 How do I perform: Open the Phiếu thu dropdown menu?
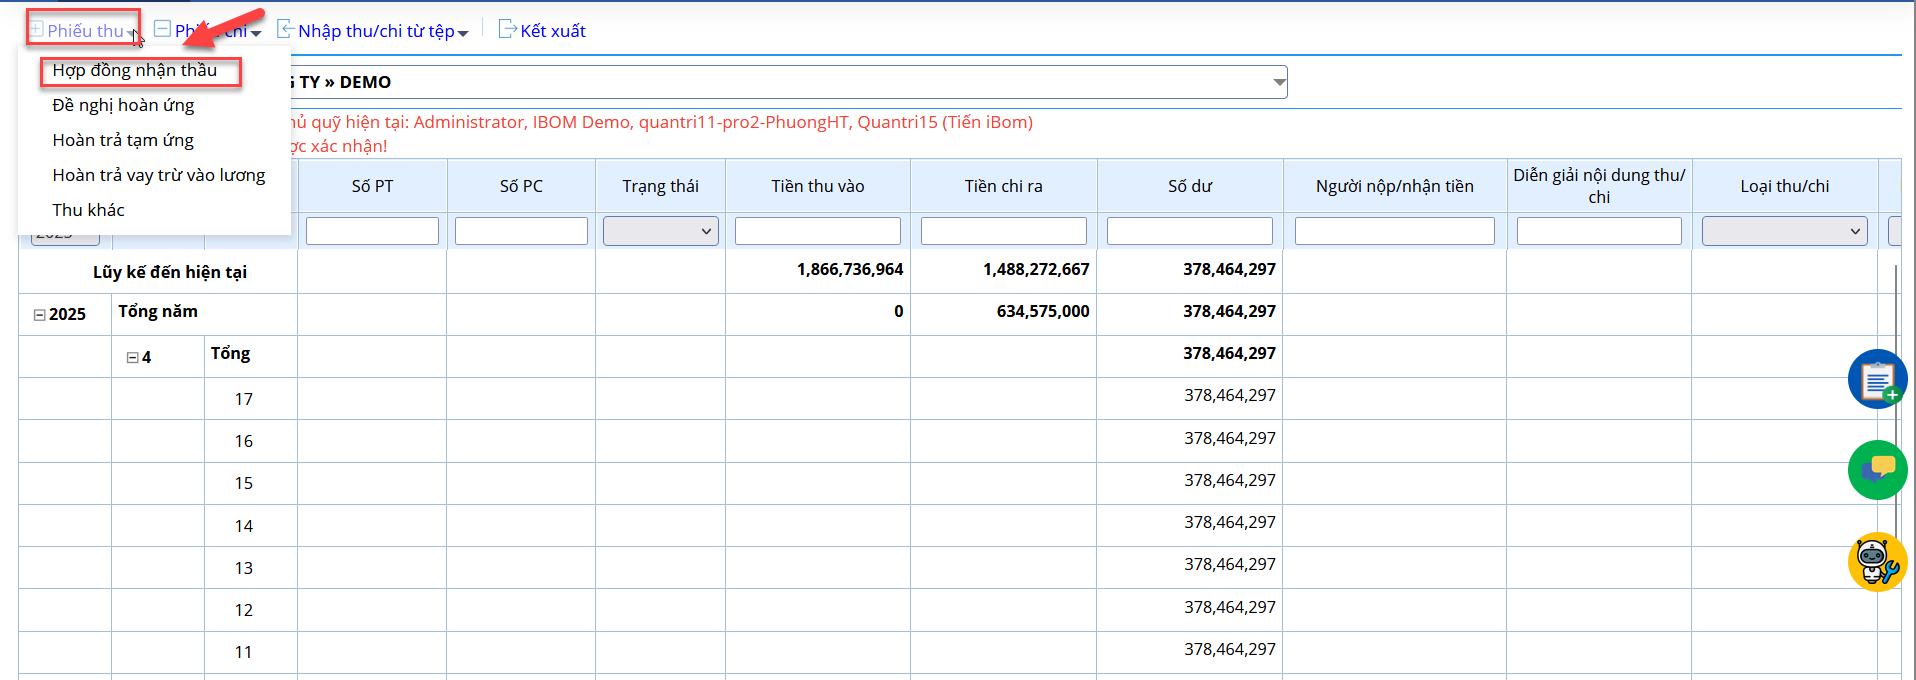84,30
